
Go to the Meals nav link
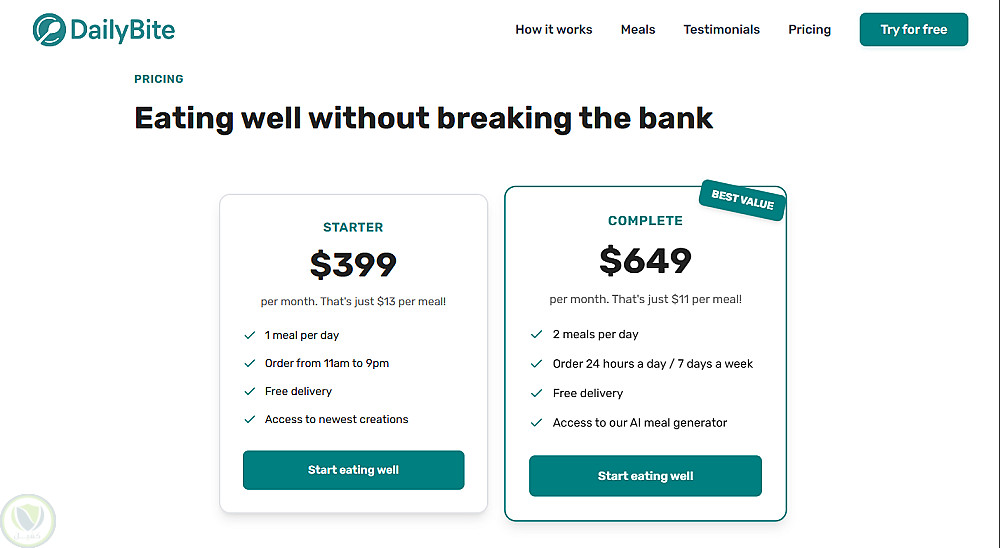tap(638, 30)
